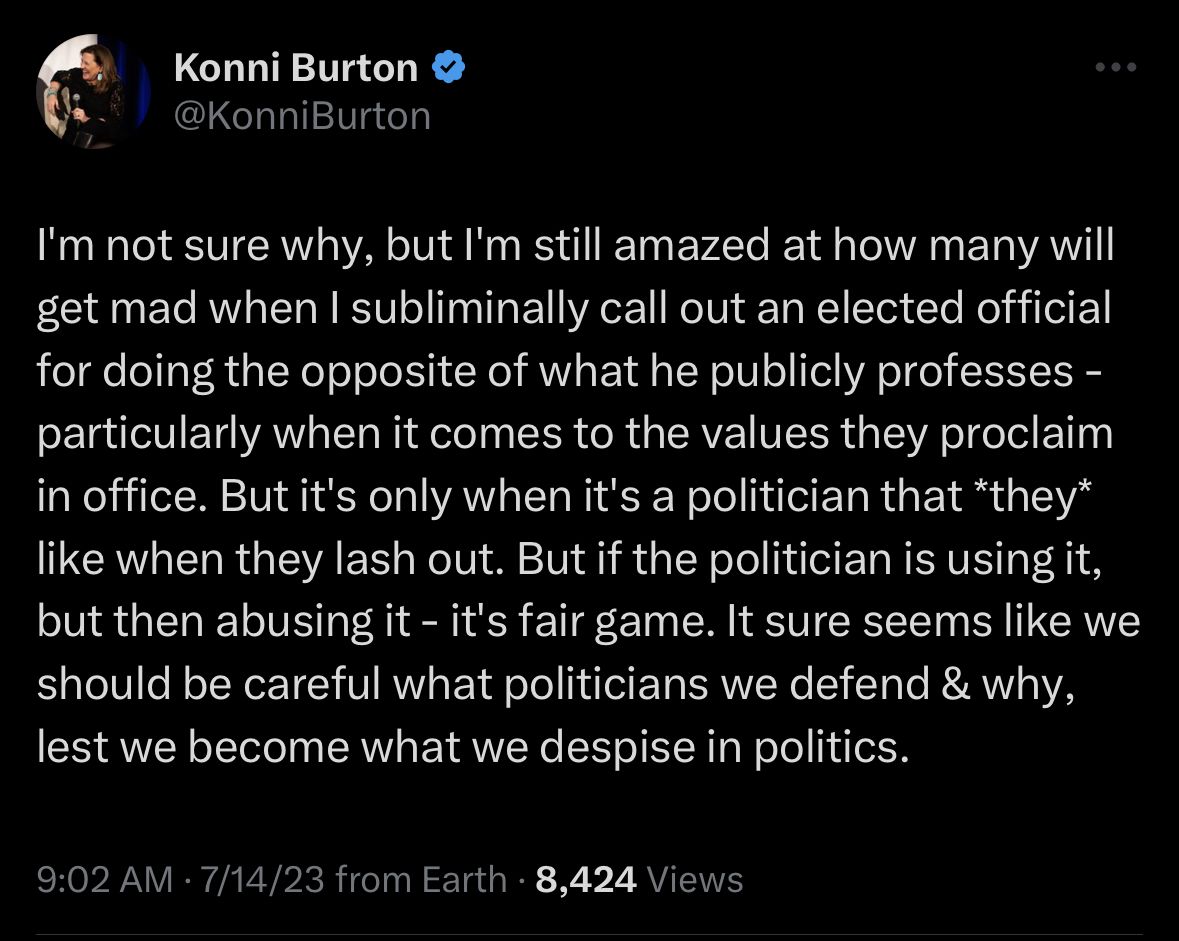1179x941 pixels.
Task: Click the blue verified checkmark badge
Action: click(447, 68)
